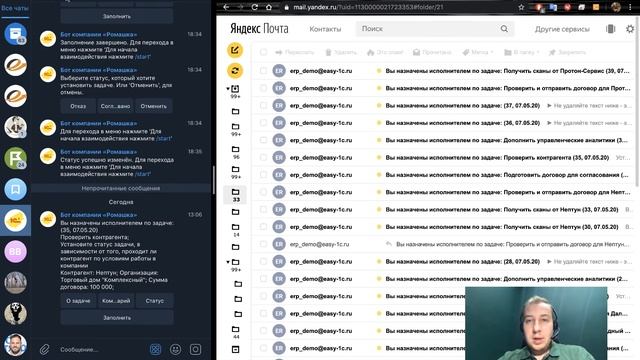Open the mail folder with count 96
Image resolution: width=640 pixels, height=360 pixels.
pos(236,152)
